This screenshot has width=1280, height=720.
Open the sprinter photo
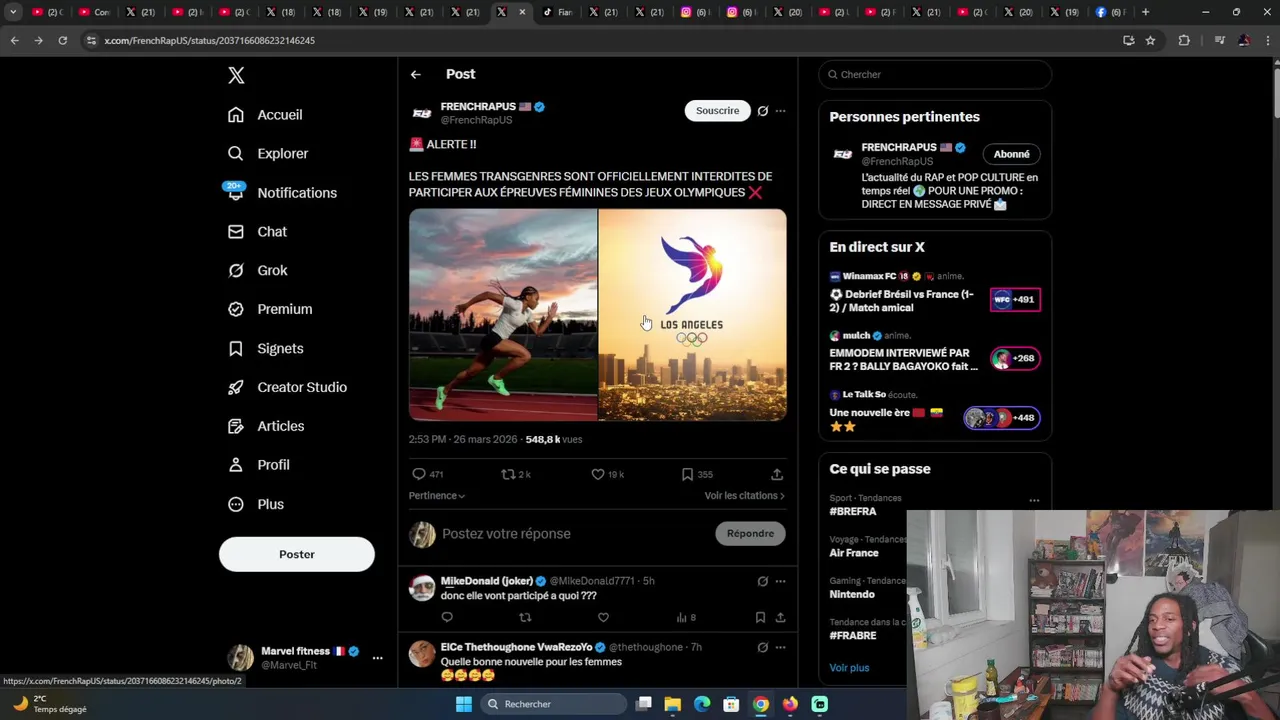[503, 315]
